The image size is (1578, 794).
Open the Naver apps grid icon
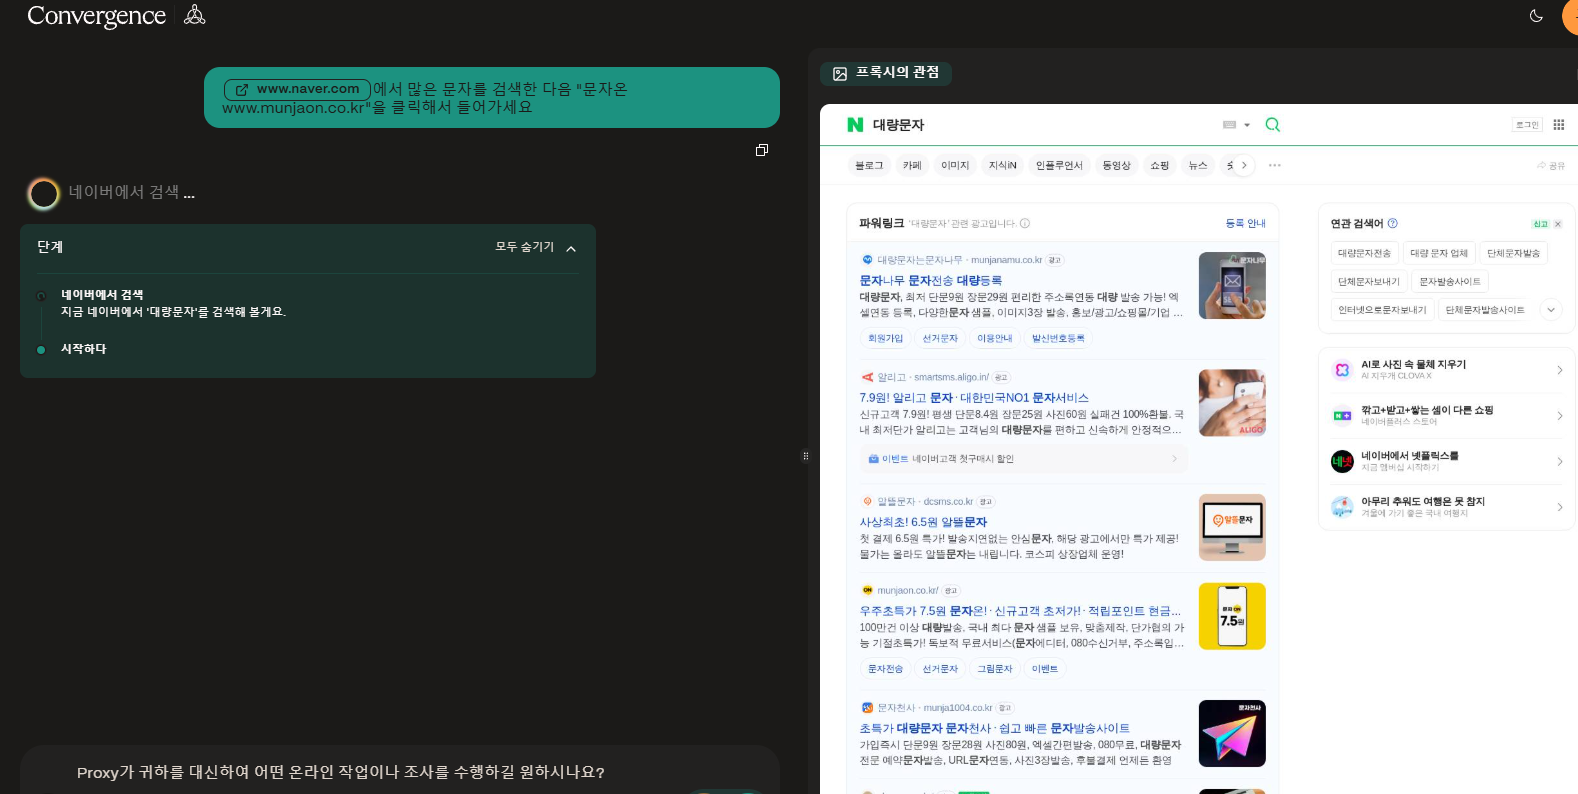click(x=1558, y=125)
